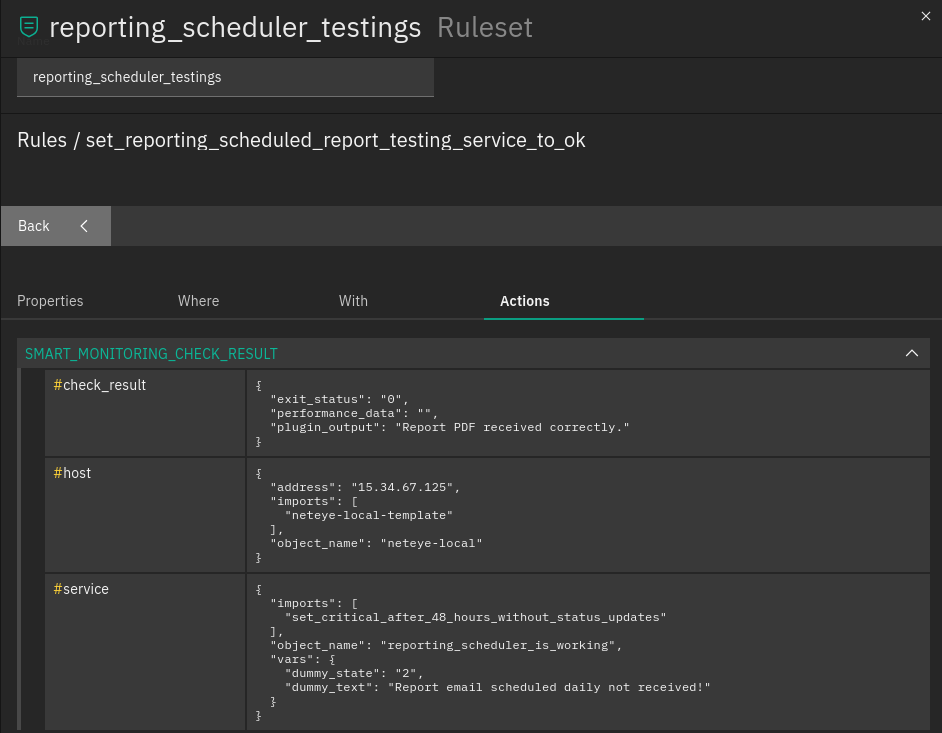
Task: Click the service JSON value with dummy_state
Action: (587, 651)
